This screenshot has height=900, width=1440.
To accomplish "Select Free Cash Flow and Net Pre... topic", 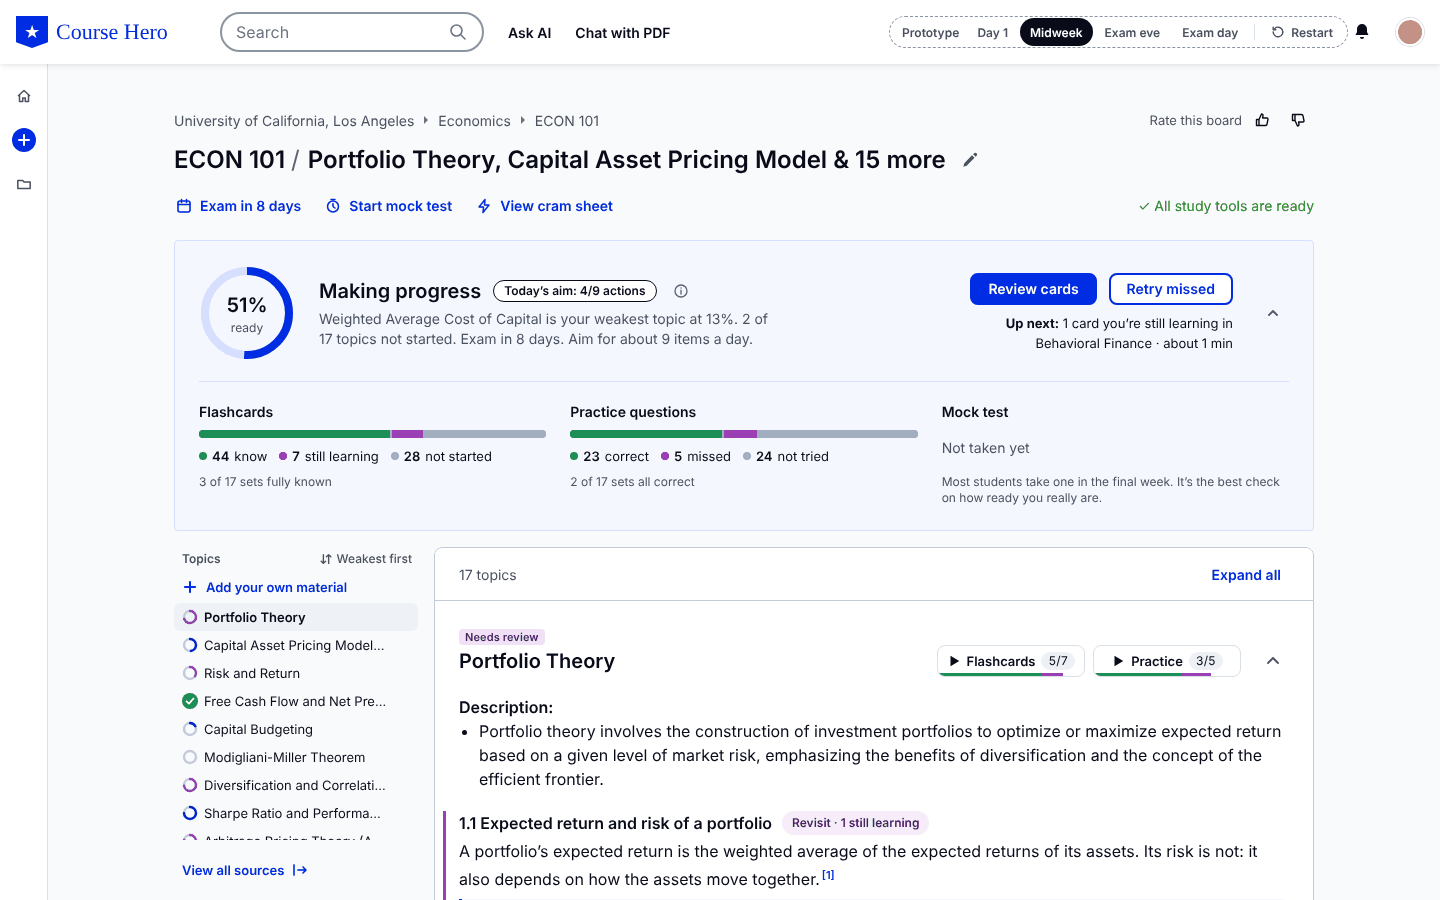I will click(296, 701).
